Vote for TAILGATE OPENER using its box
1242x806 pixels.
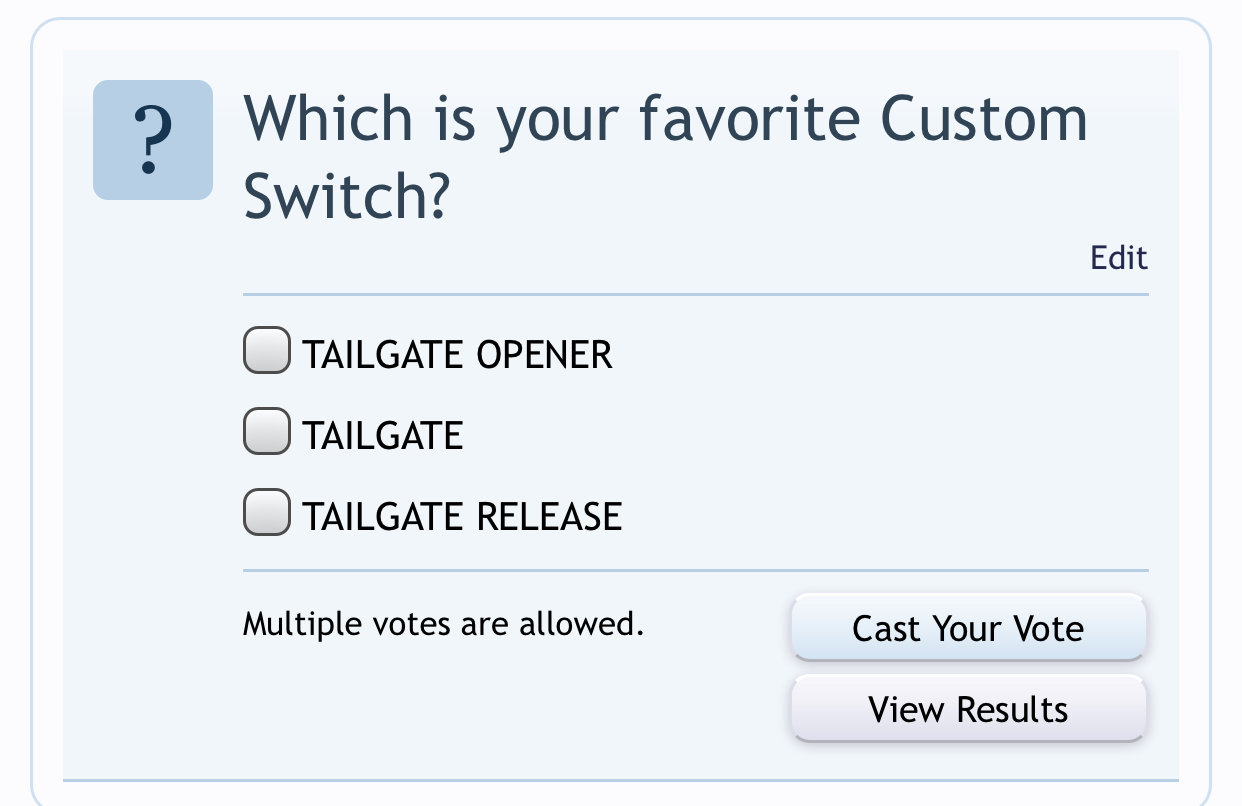pos(267,351)
